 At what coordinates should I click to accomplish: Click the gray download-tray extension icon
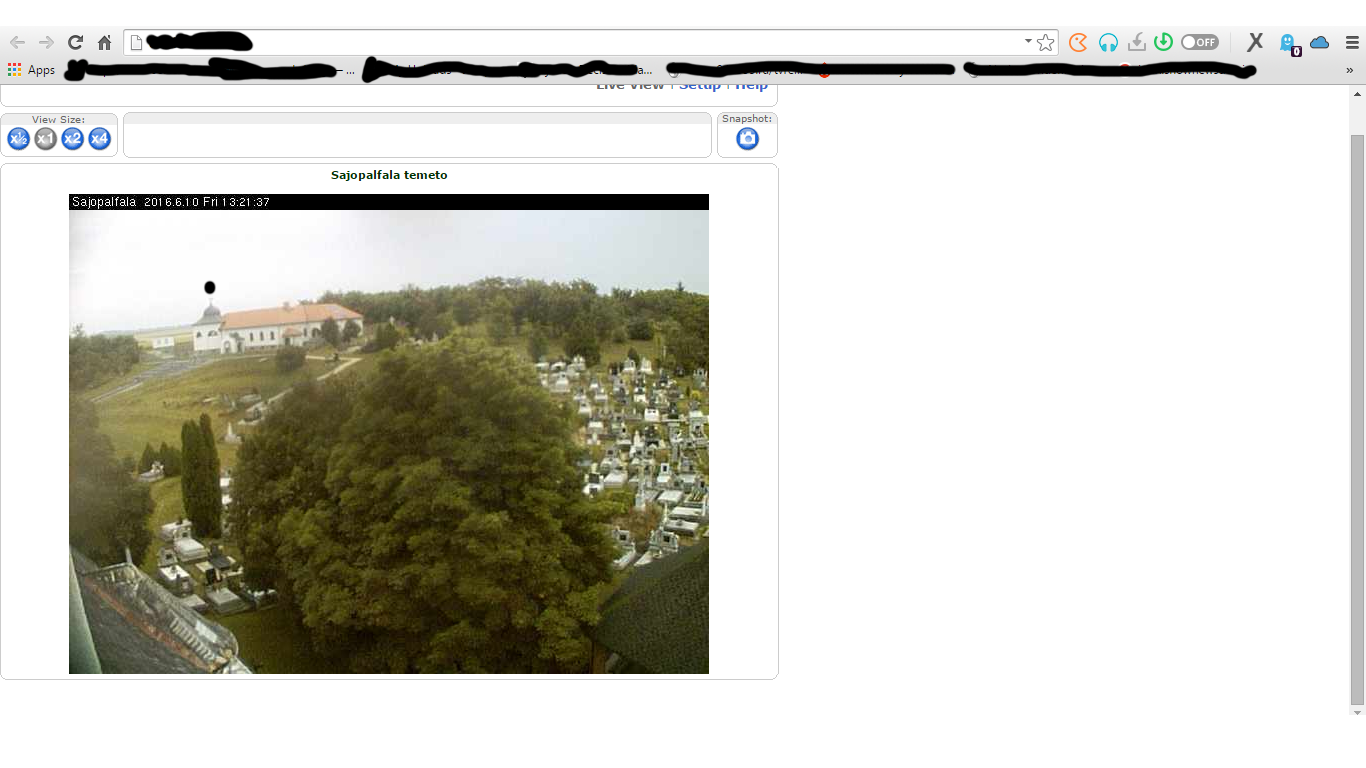[x=1136, y=42]
